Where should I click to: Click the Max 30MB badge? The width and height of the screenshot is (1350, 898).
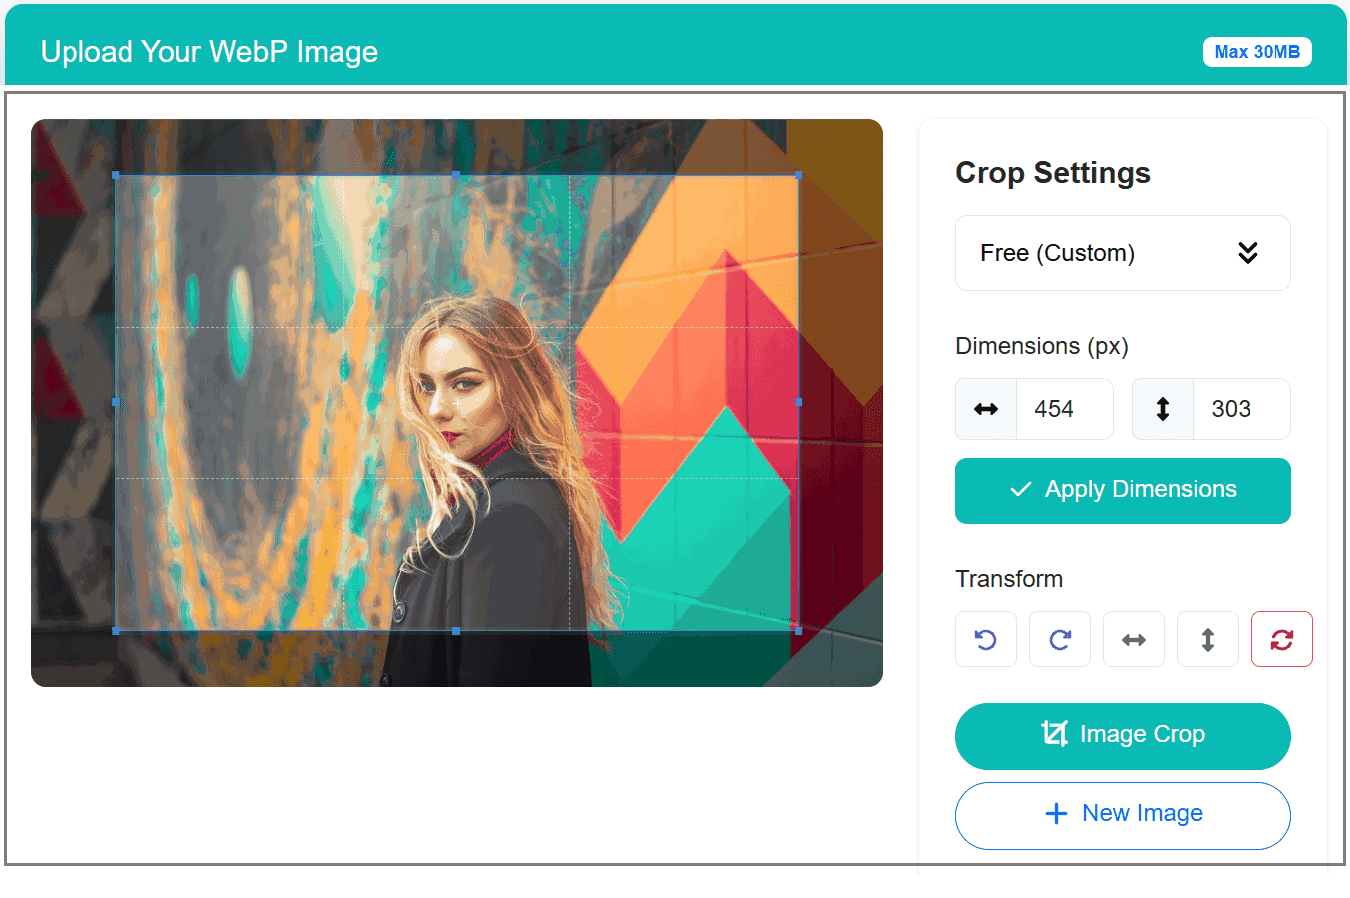click(1256, 52)
